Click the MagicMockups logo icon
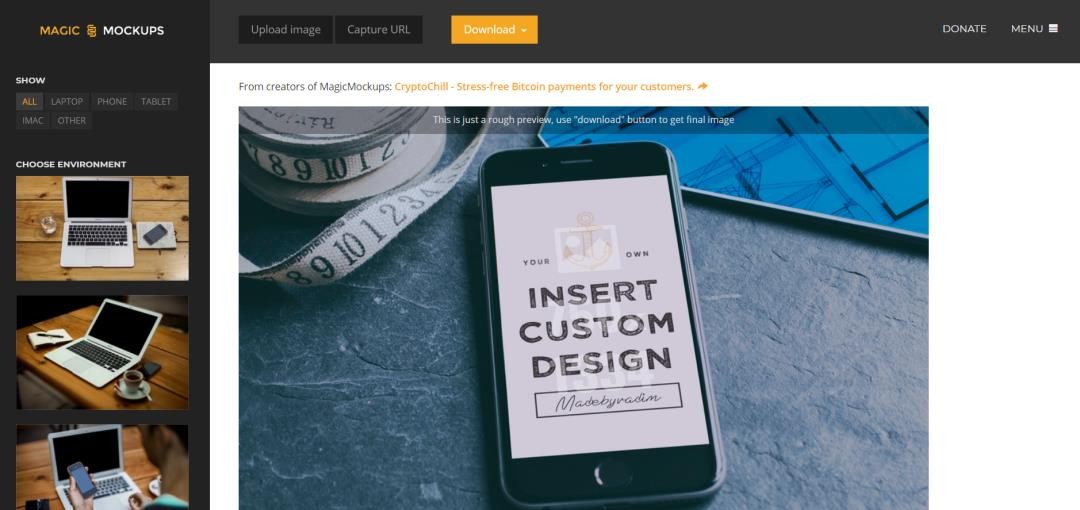This screenshot has width=1080, height=510. (92, 31)
